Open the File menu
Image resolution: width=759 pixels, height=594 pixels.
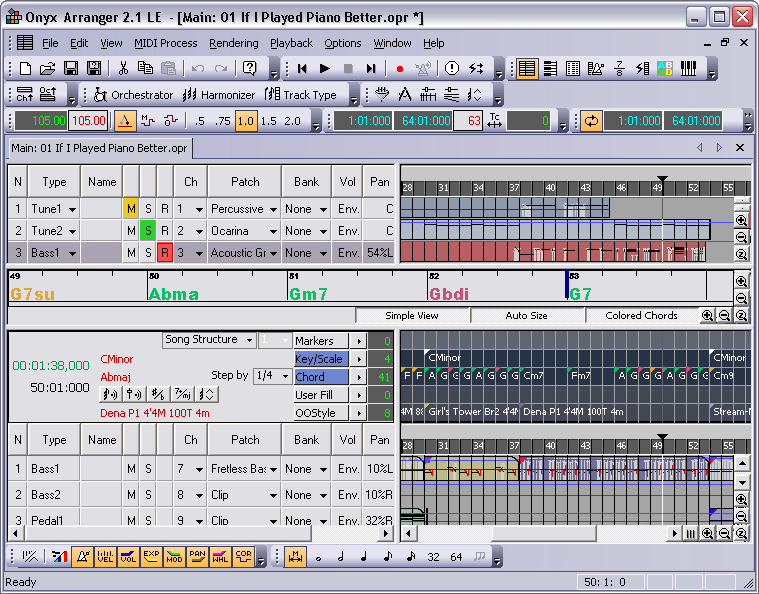point(50,43)
